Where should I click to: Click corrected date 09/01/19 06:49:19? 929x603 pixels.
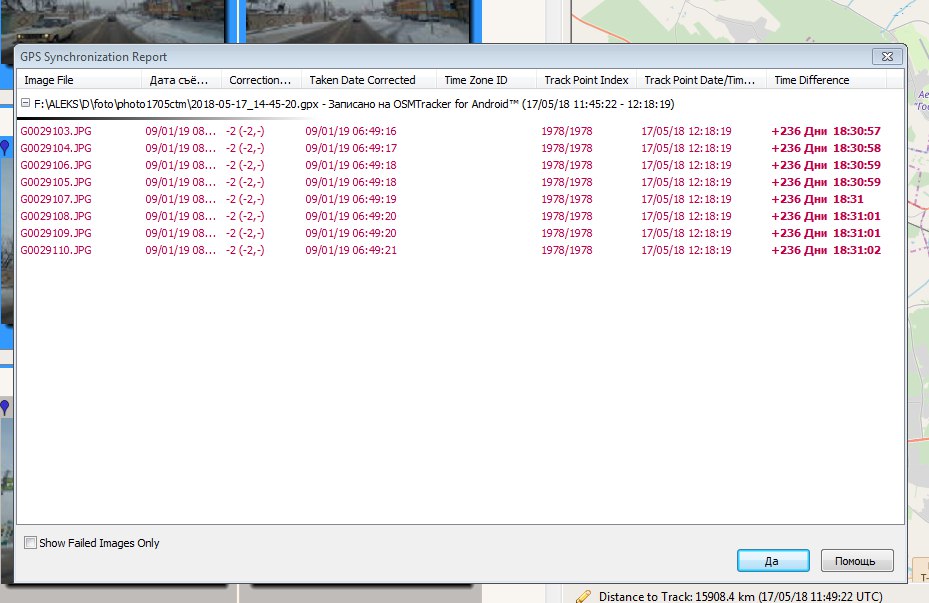[x=351, y=199]
